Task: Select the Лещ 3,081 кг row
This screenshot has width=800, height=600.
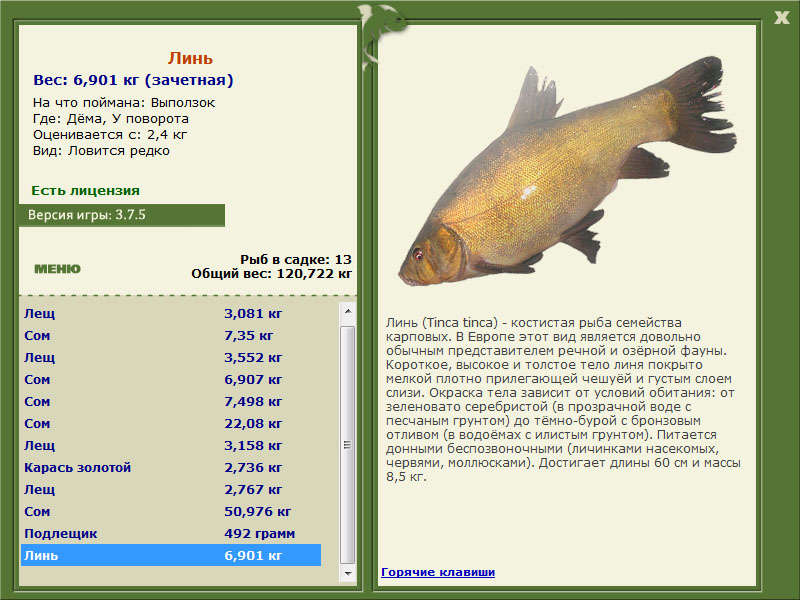Action: [x=171, y=313]
